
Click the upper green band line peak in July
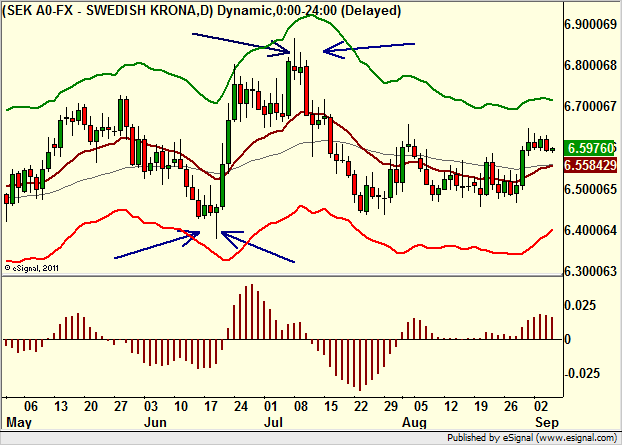(311, 15)
